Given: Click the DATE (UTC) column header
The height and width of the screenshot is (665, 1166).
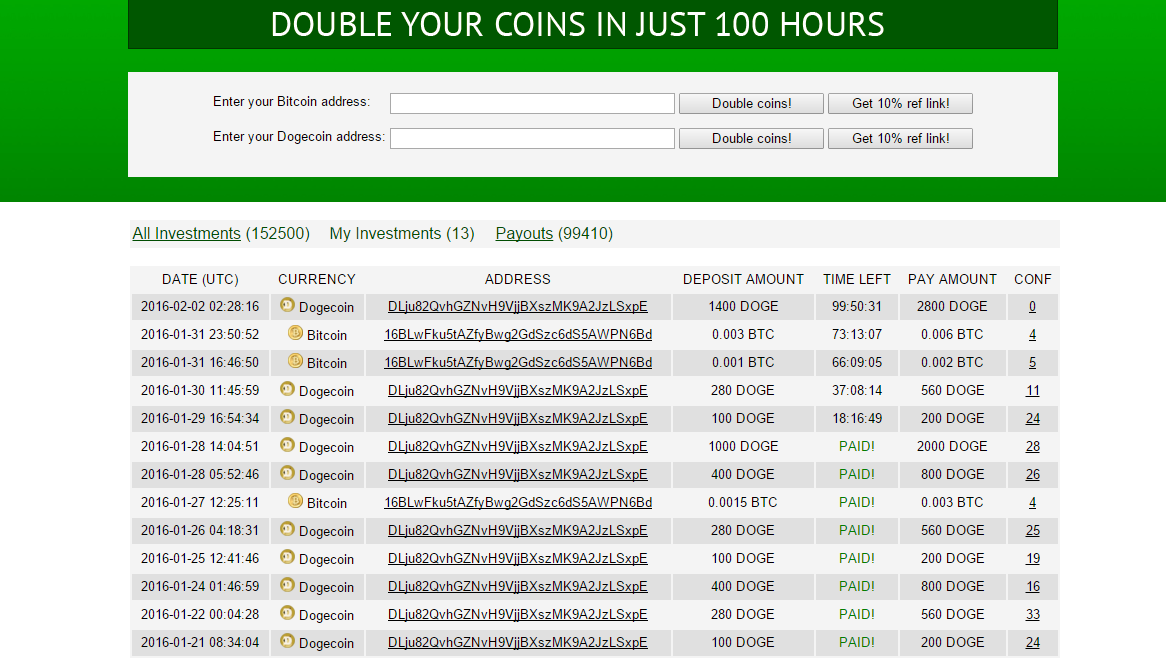Looking at the screenshot, I should click(x=200, y=280).
